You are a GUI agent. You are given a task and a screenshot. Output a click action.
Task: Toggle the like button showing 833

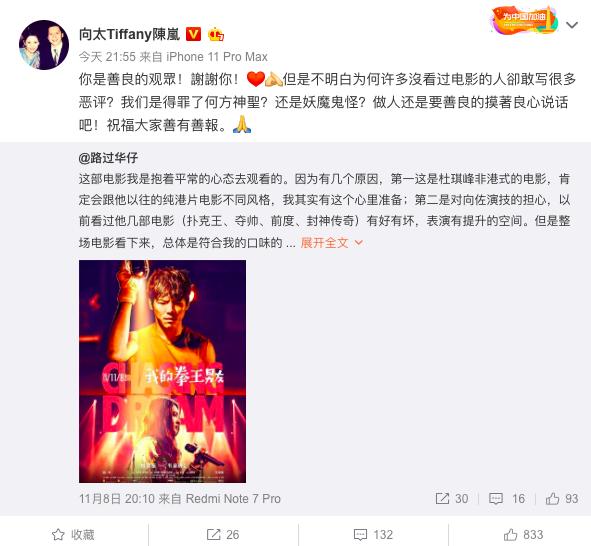(x=523, y=534)
